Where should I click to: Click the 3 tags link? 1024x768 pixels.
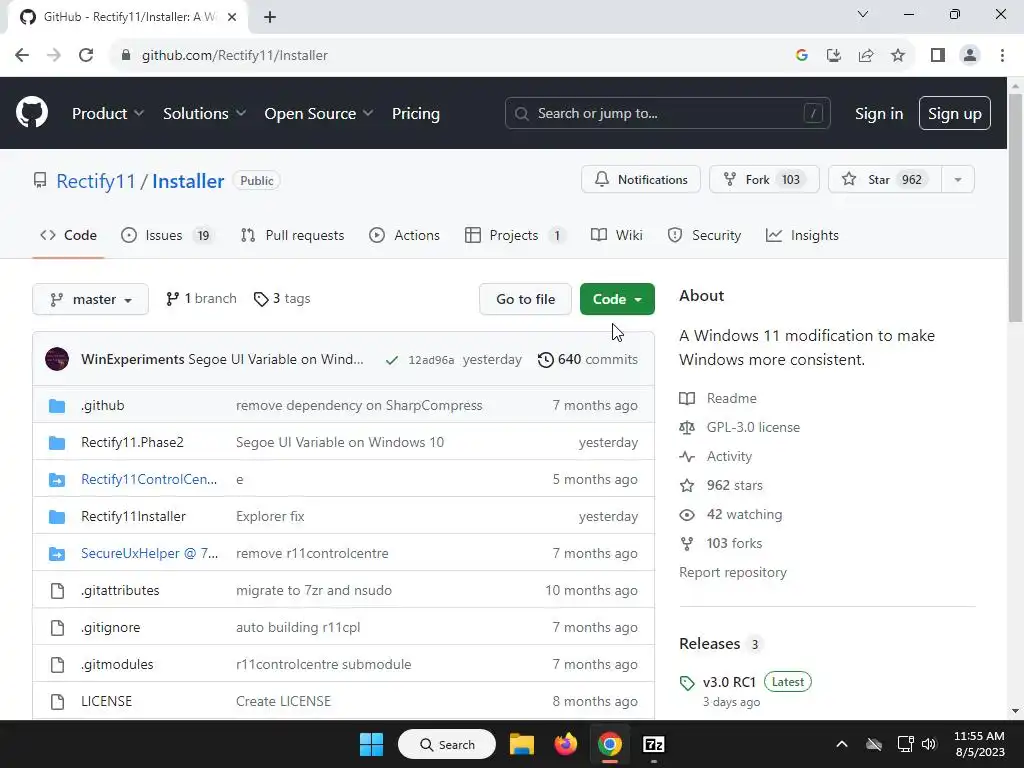[282, 298]
